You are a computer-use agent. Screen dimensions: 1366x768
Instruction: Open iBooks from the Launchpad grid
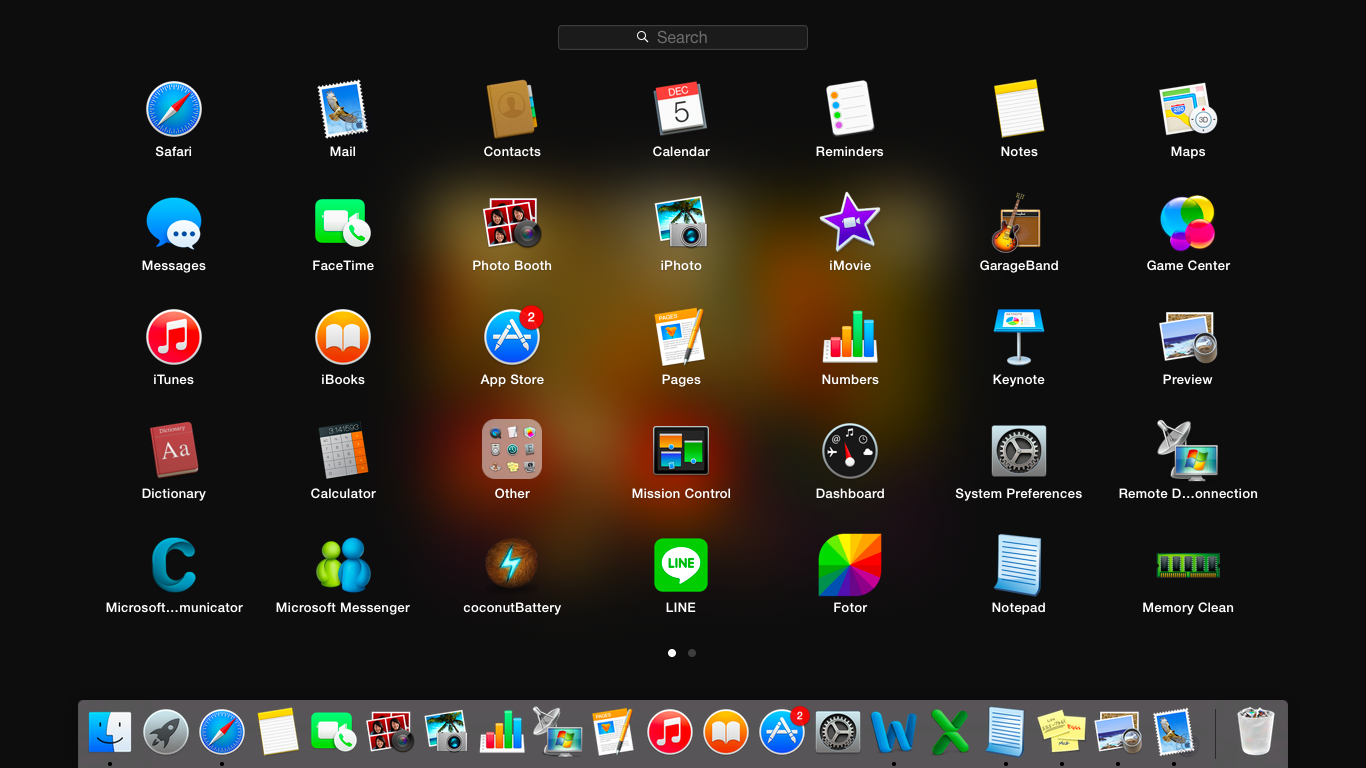coord(343,337)
